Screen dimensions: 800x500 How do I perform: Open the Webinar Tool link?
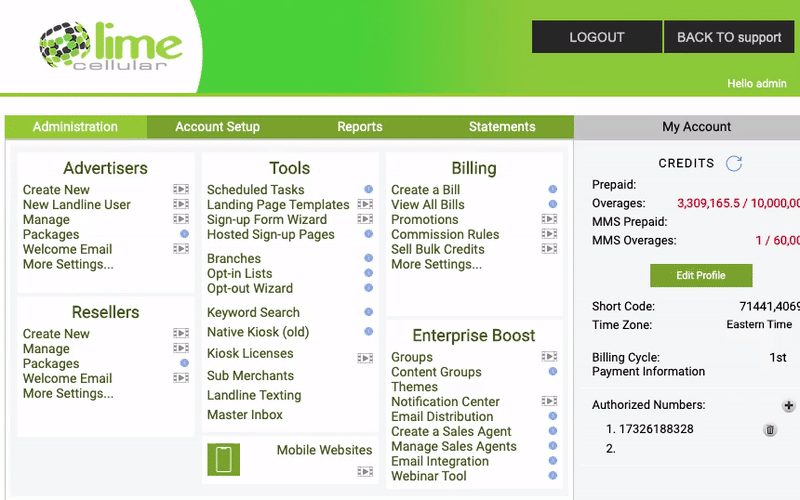[x=429, y=476]
